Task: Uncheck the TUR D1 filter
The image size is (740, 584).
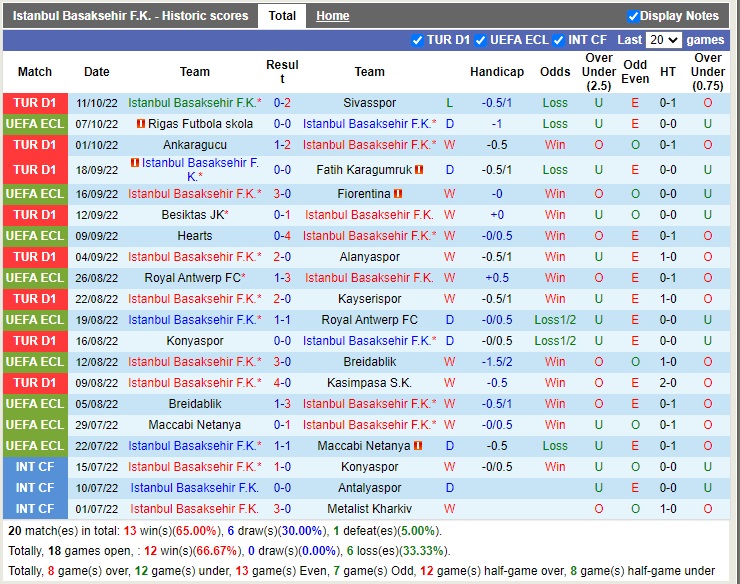Action: [x=417, y=40]
